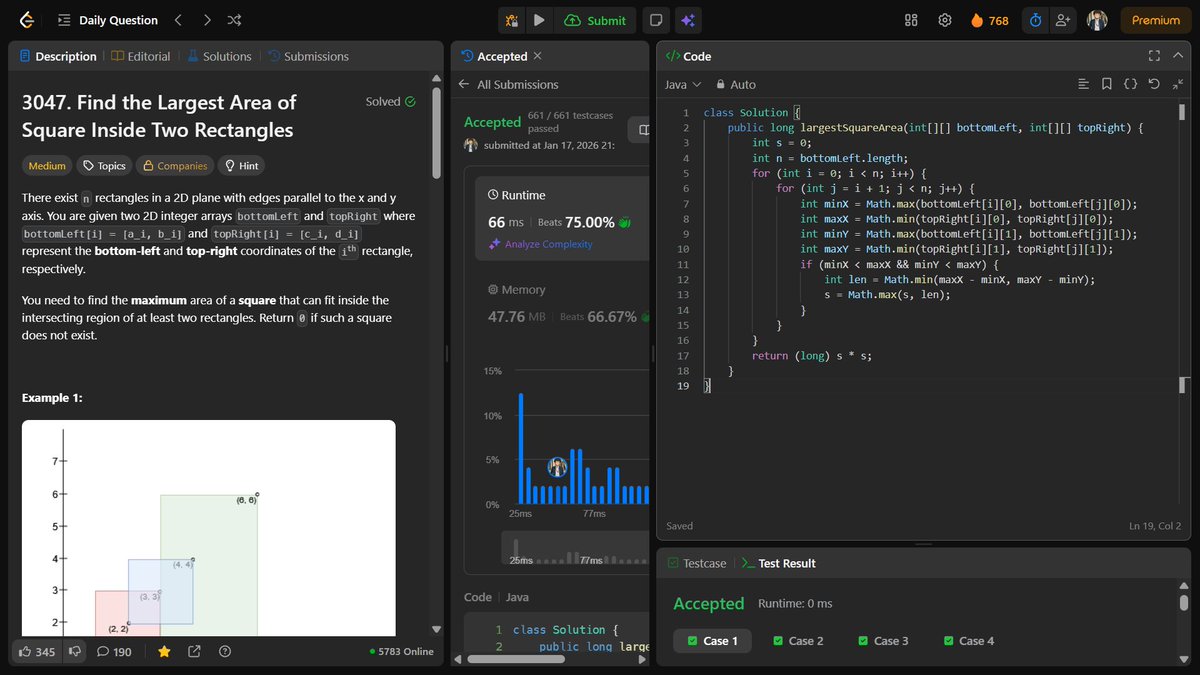The height and width of the screenshot is (675, 1200).
Task: Open the Test Result tab
Action: tap(778, 563)
